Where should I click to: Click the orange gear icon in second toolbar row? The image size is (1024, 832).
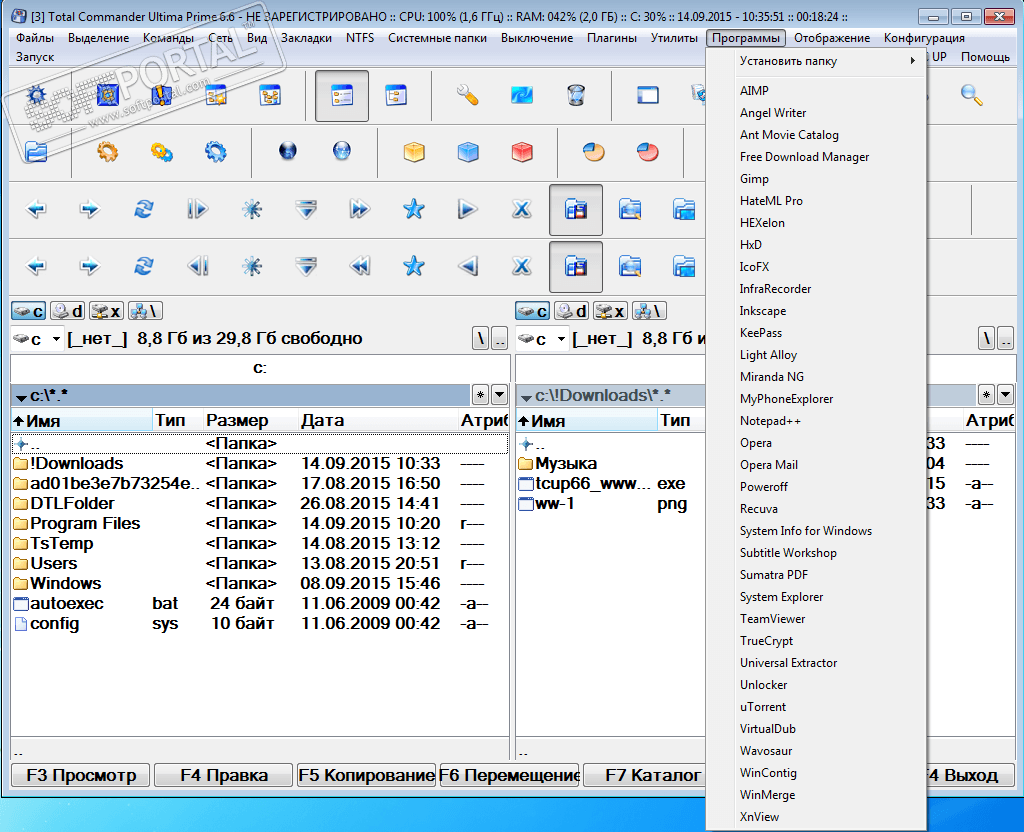click(x=107, y=152)
